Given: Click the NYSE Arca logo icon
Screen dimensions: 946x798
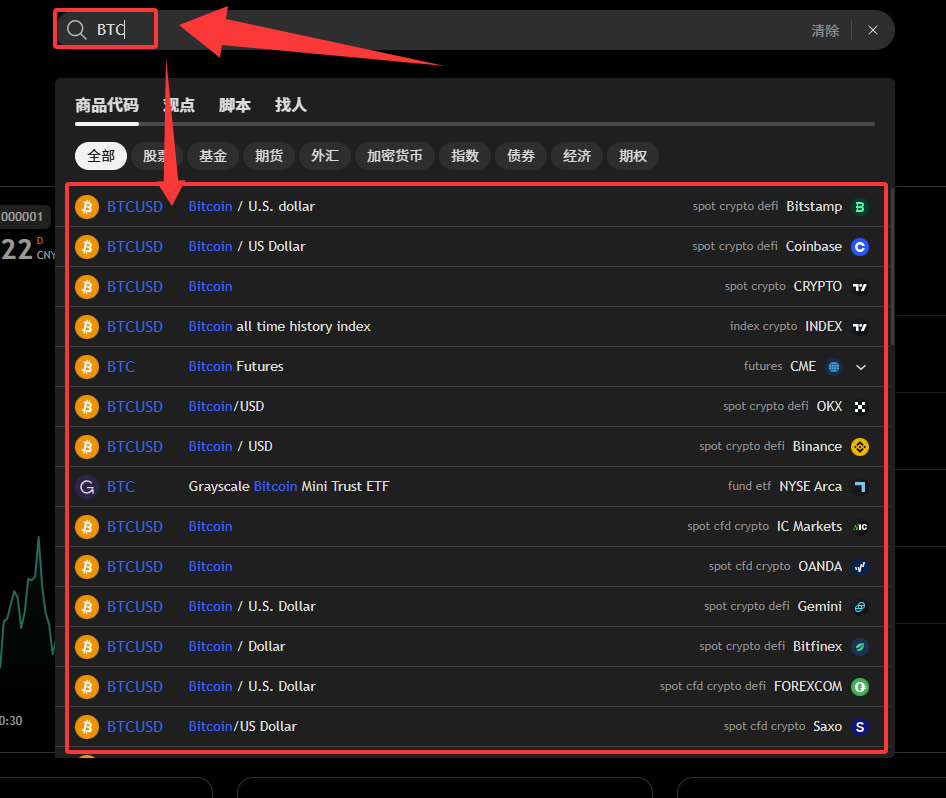Looking at the screenshot, I should click(x=860, y=487).
